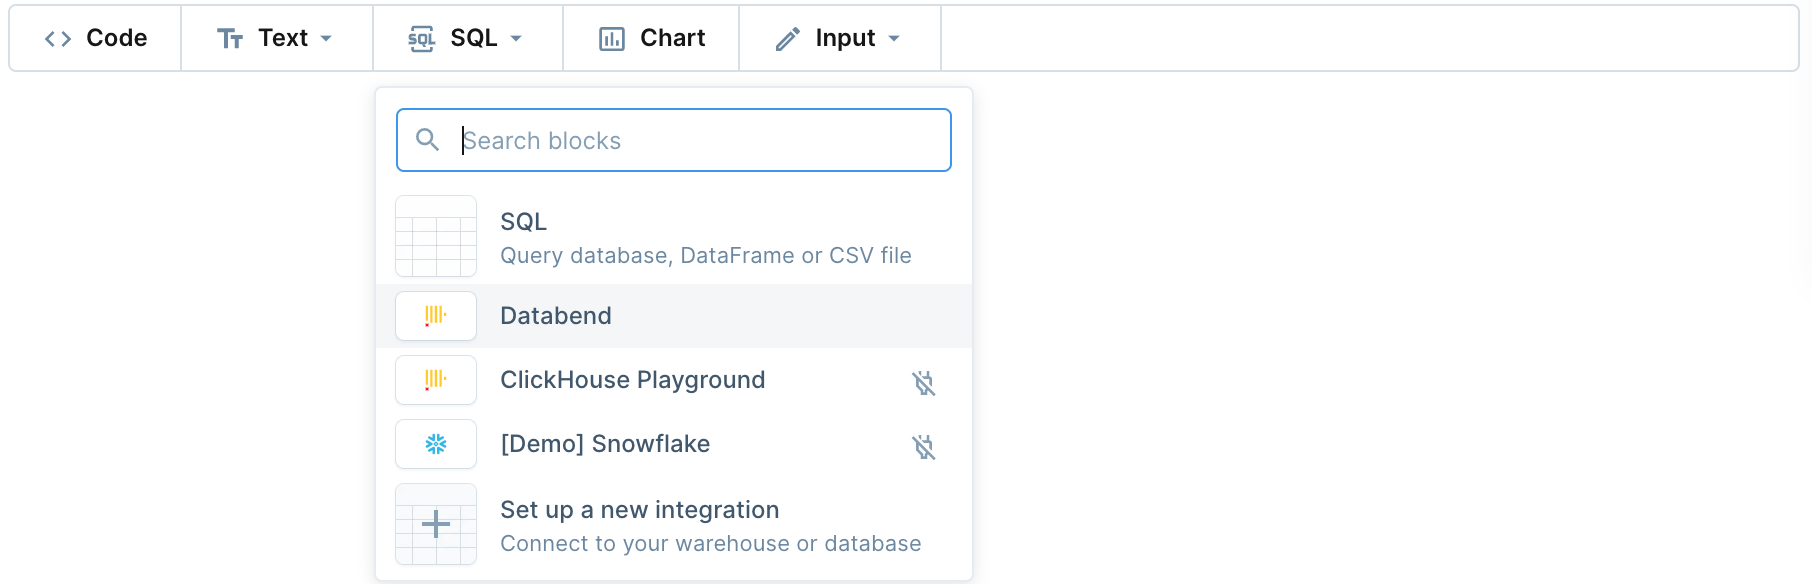Pick the [Demo] Snowflake integration

coord(674,444)
